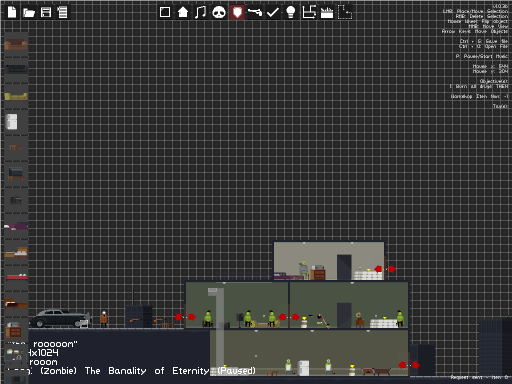This screenshot has height=384, width=512.
Task: Select the black car on the street
Action: tap(60, 318)
